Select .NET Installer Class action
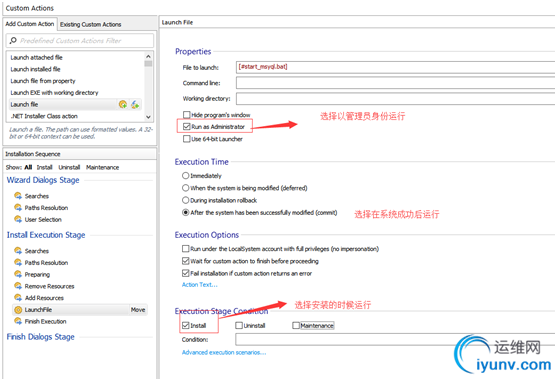557x381 pixels. click(x=44, y=116)
